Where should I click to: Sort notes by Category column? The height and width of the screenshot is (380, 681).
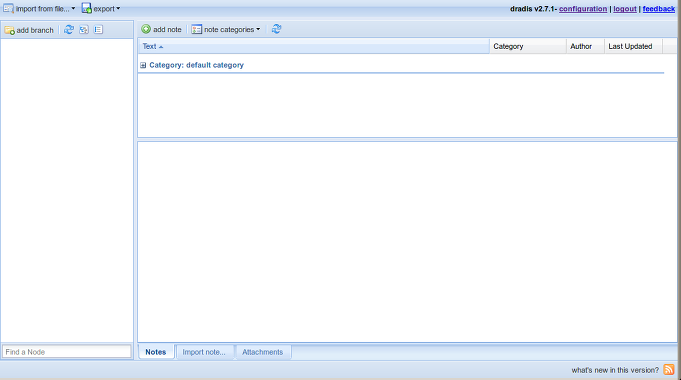click(x=528, y=46)
